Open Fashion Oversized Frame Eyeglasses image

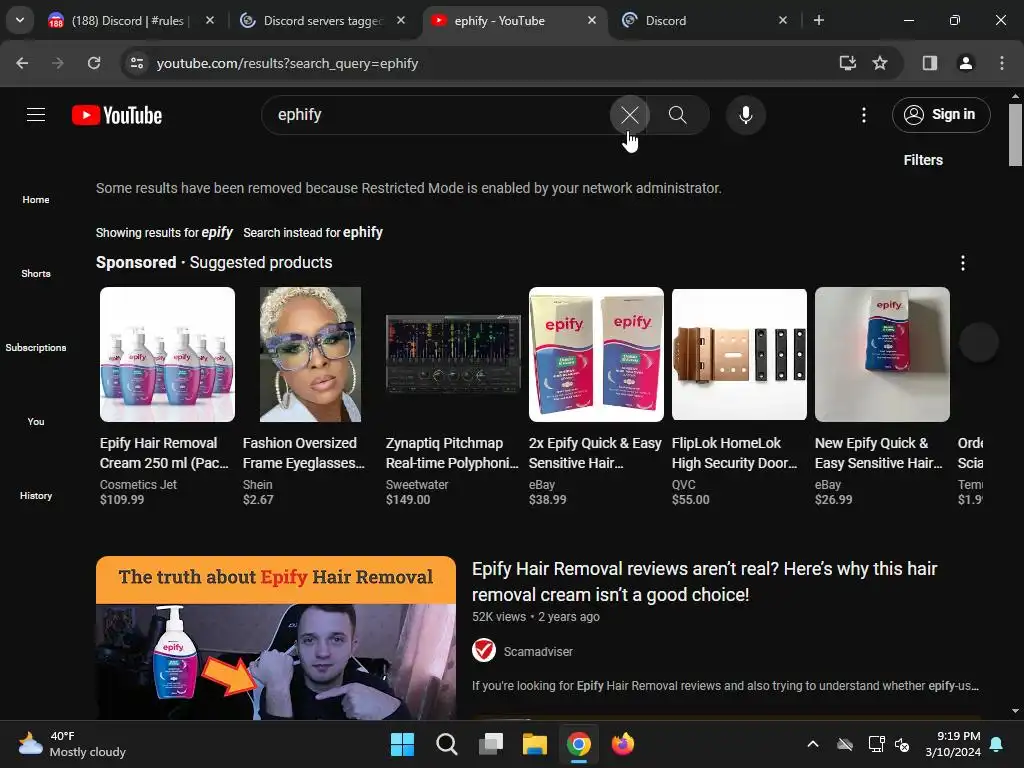click(x=310, y=355)
